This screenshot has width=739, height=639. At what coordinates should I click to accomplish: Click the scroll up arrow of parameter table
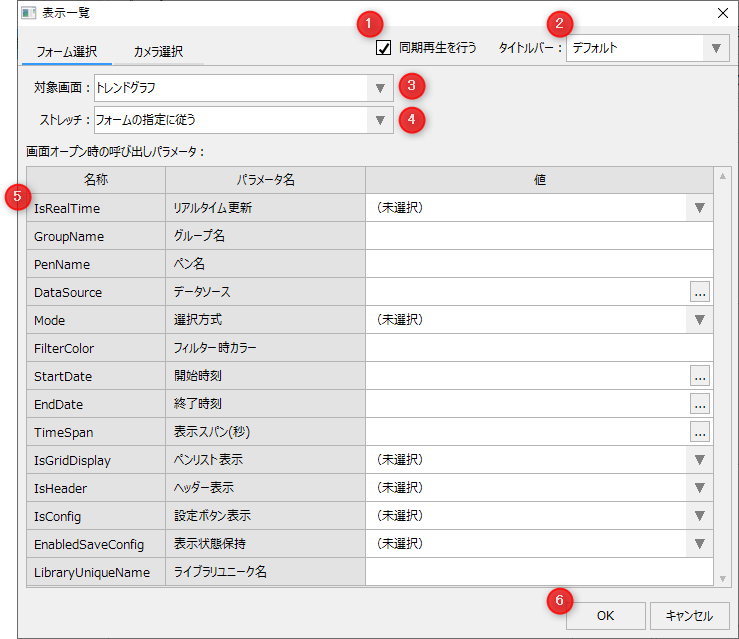click(x=723, y=176)
